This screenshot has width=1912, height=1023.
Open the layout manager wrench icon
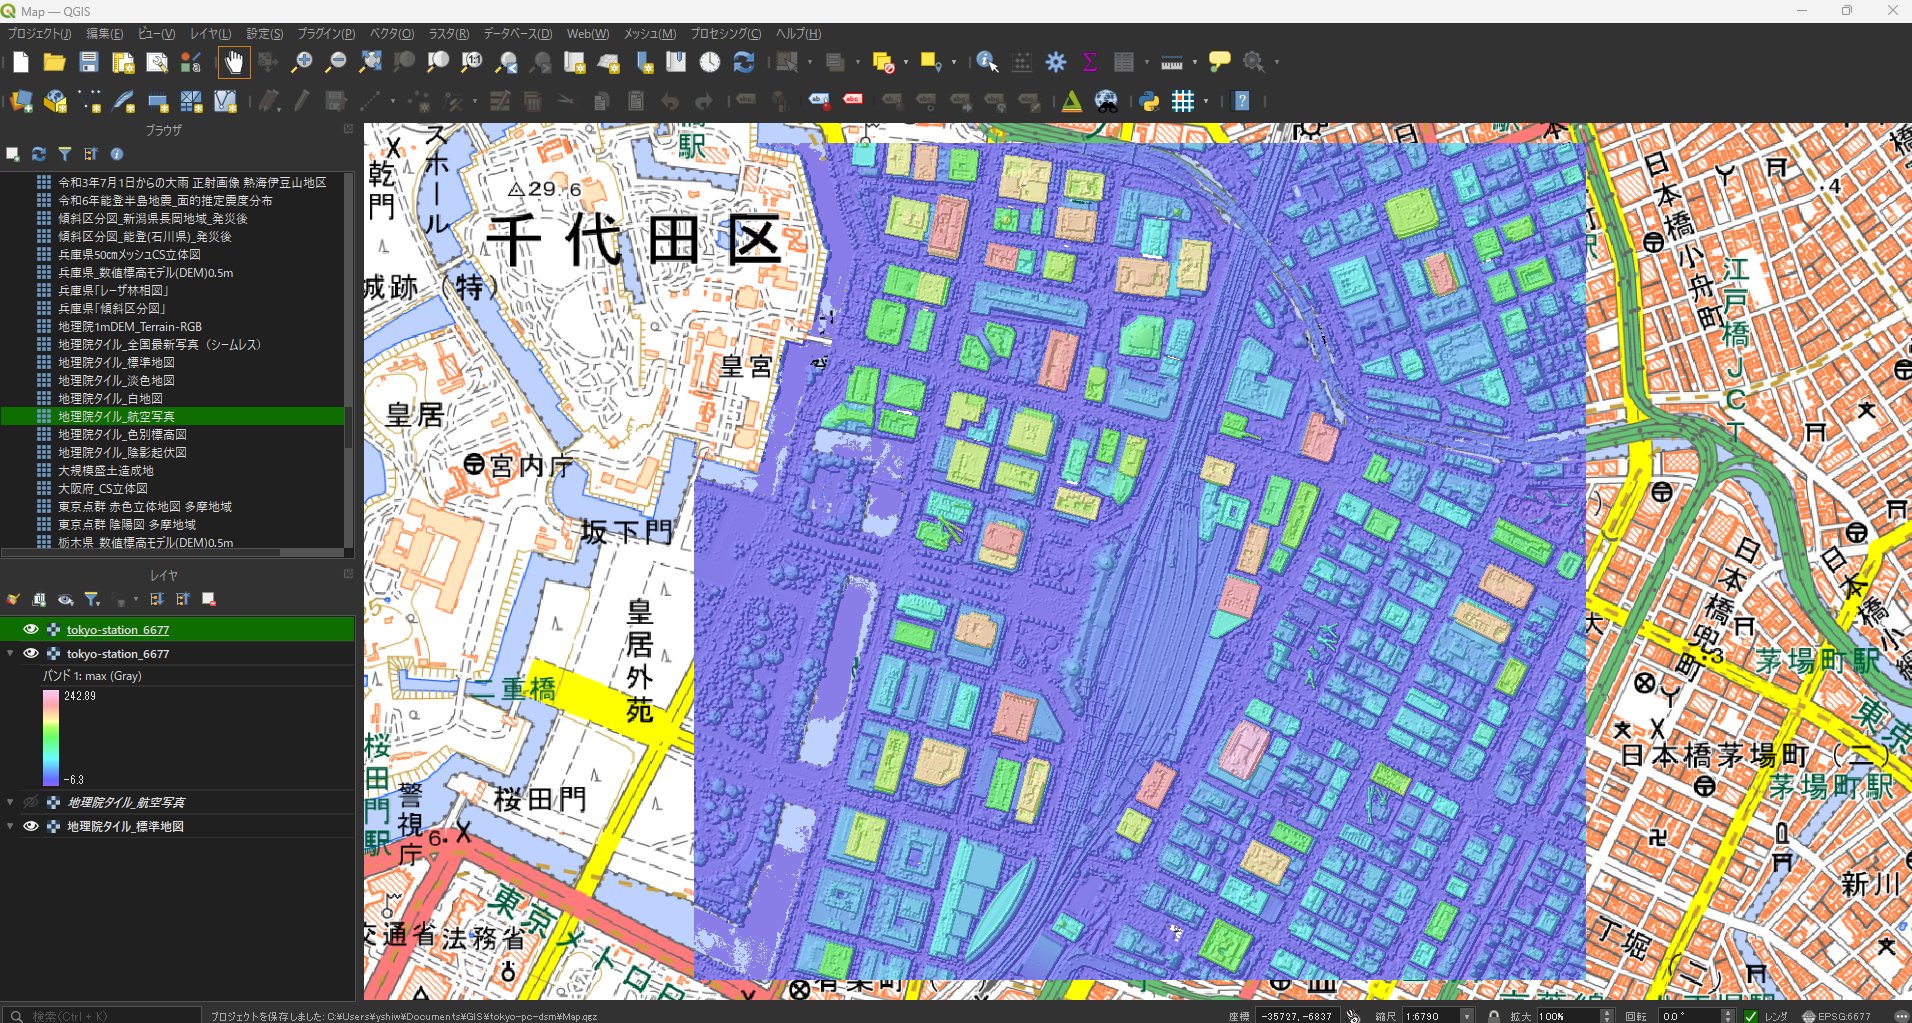157,62
